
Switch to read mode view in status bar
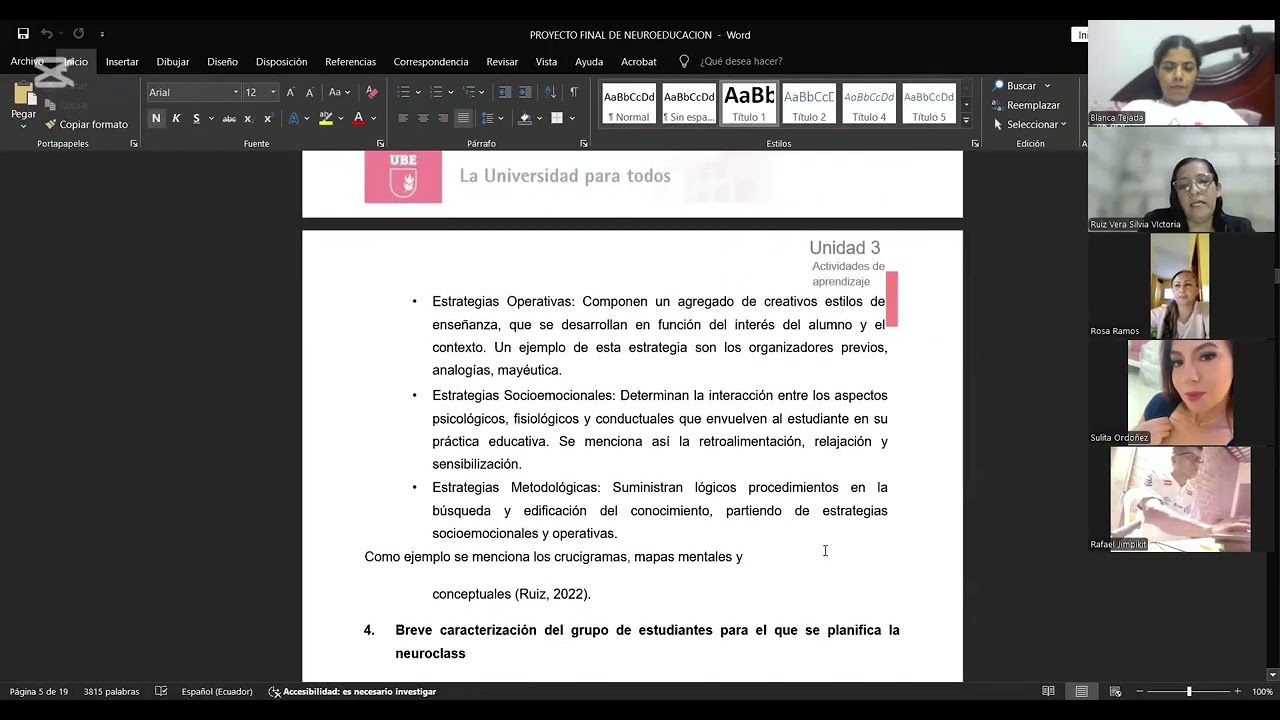(1048, 691)
